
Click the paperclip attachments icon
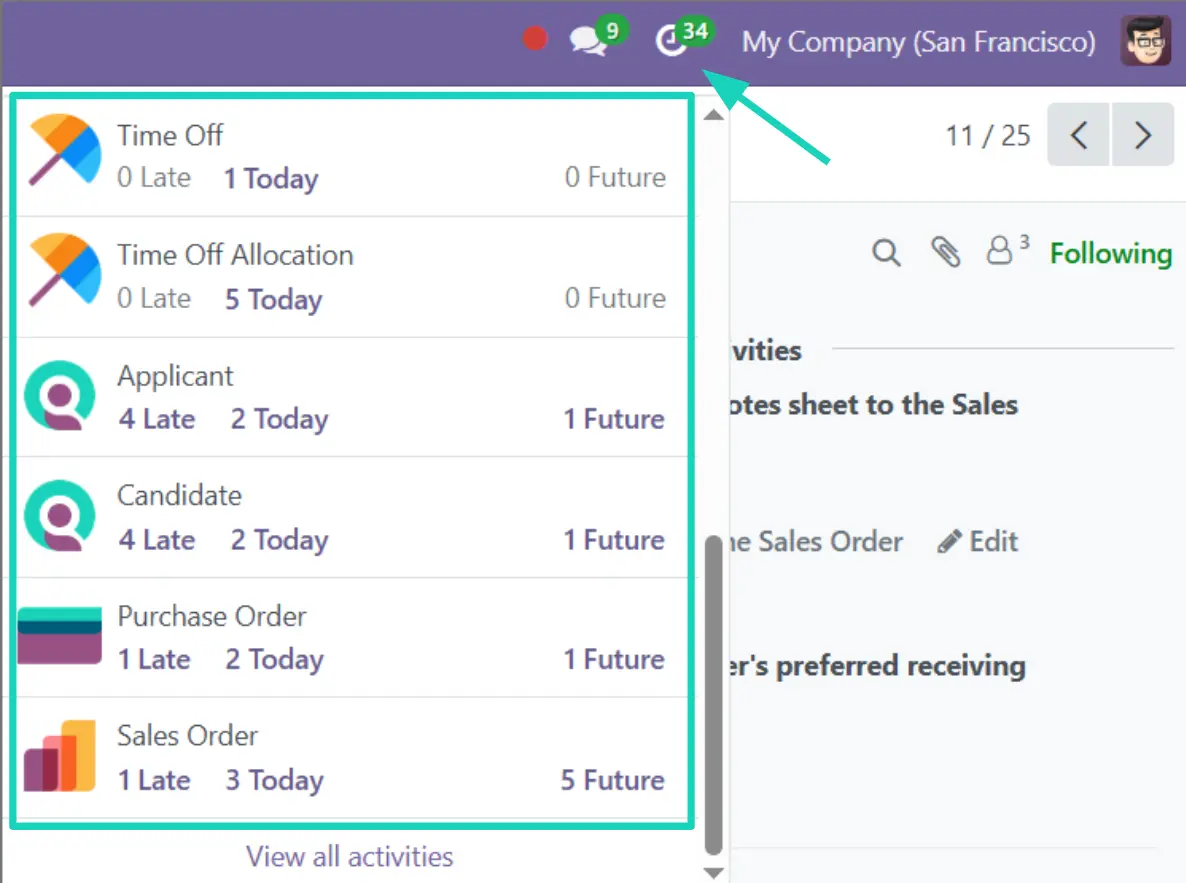coord(945,253)
